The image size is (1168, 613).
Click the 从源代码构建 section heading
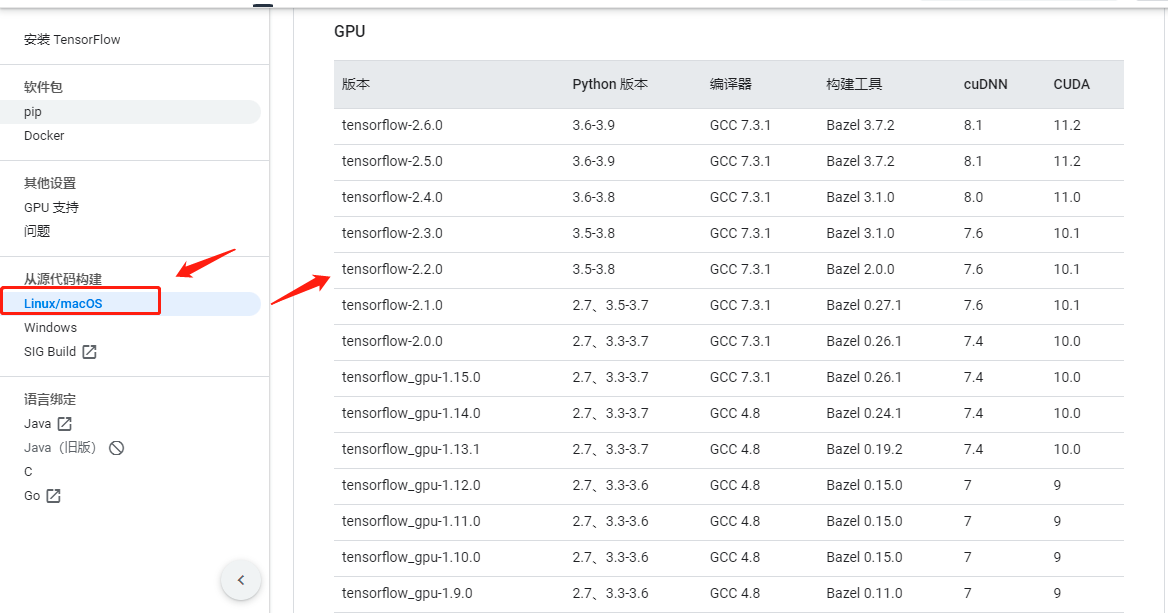click(63, 279)
